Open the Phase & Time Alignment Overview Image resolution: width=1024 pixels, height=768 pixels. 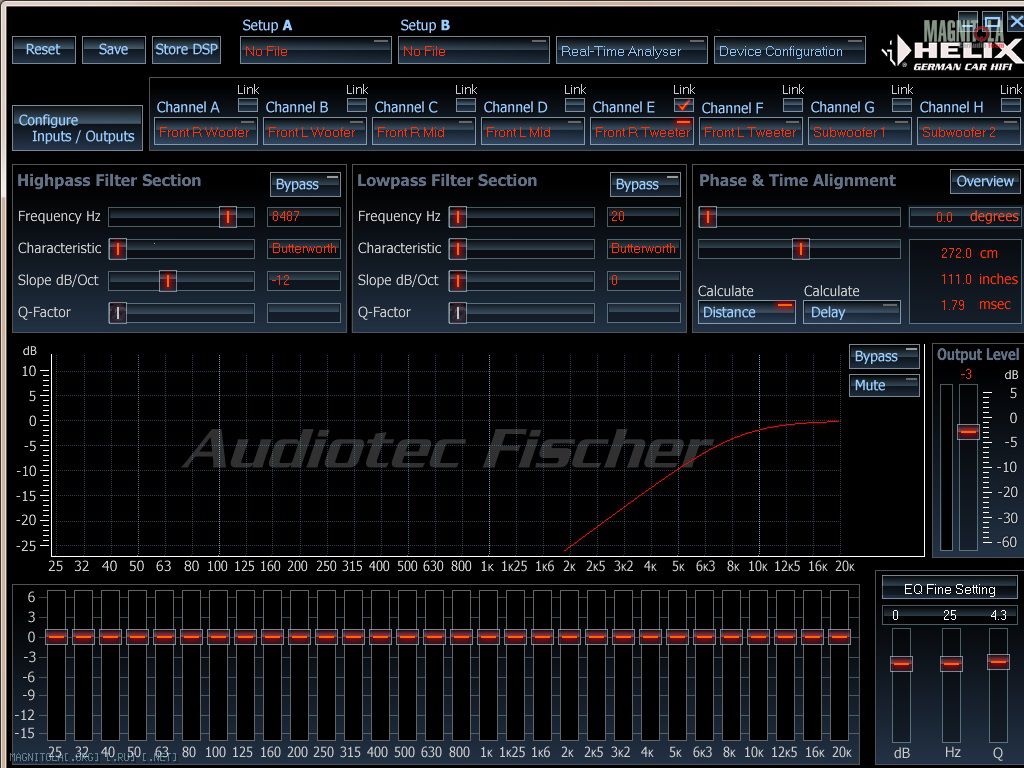coord(985,181)
